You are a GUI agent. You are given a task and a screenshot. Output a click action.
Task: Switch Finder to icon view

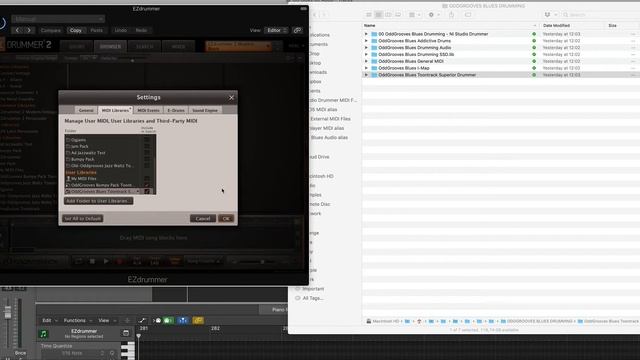click(369, 15)
